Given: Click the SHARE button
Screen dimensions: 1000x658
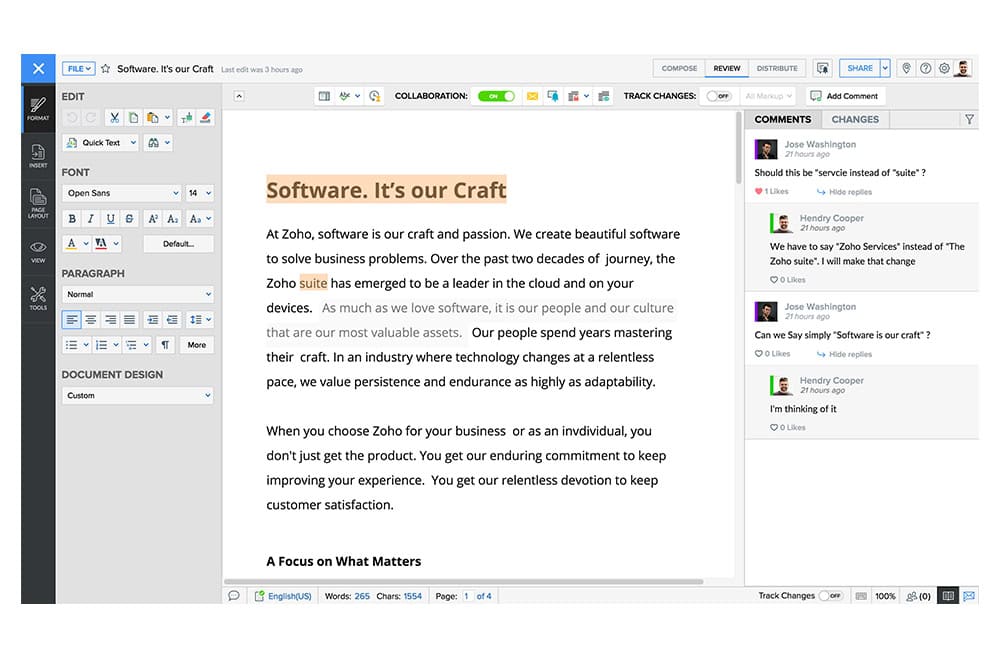Looking at the screenshot, I should pos(860,68).
